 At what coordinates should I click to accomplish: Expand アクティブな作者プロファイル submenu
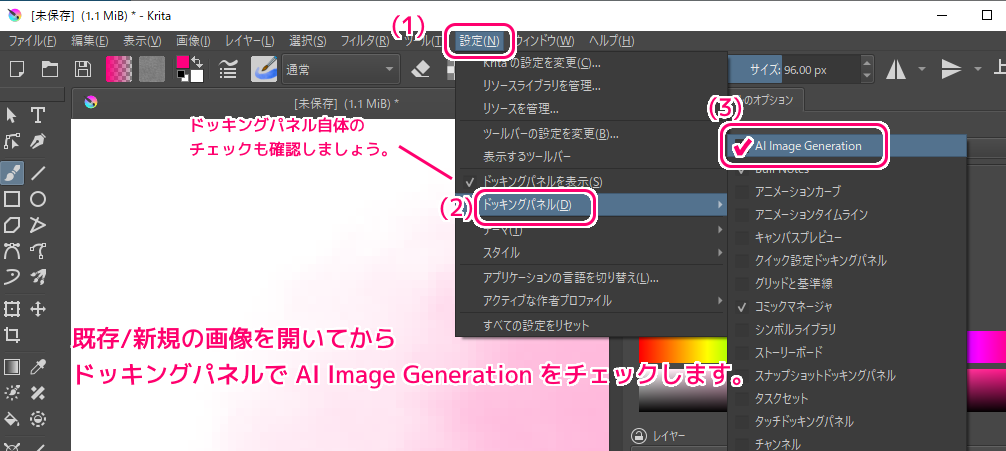point(591,300)
